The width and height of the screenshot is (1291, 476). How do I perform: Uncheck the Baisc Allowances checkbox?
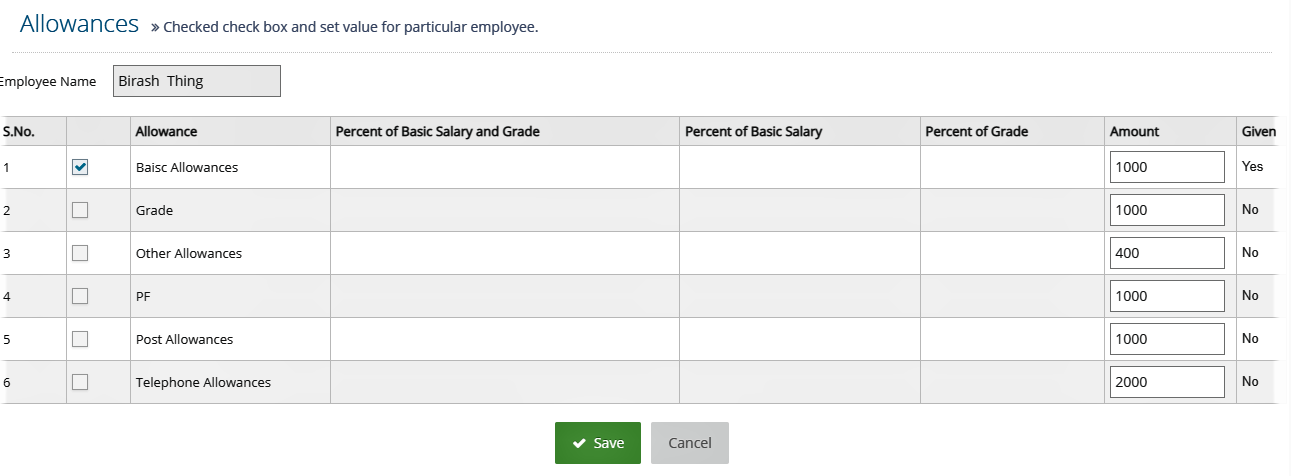80,167
